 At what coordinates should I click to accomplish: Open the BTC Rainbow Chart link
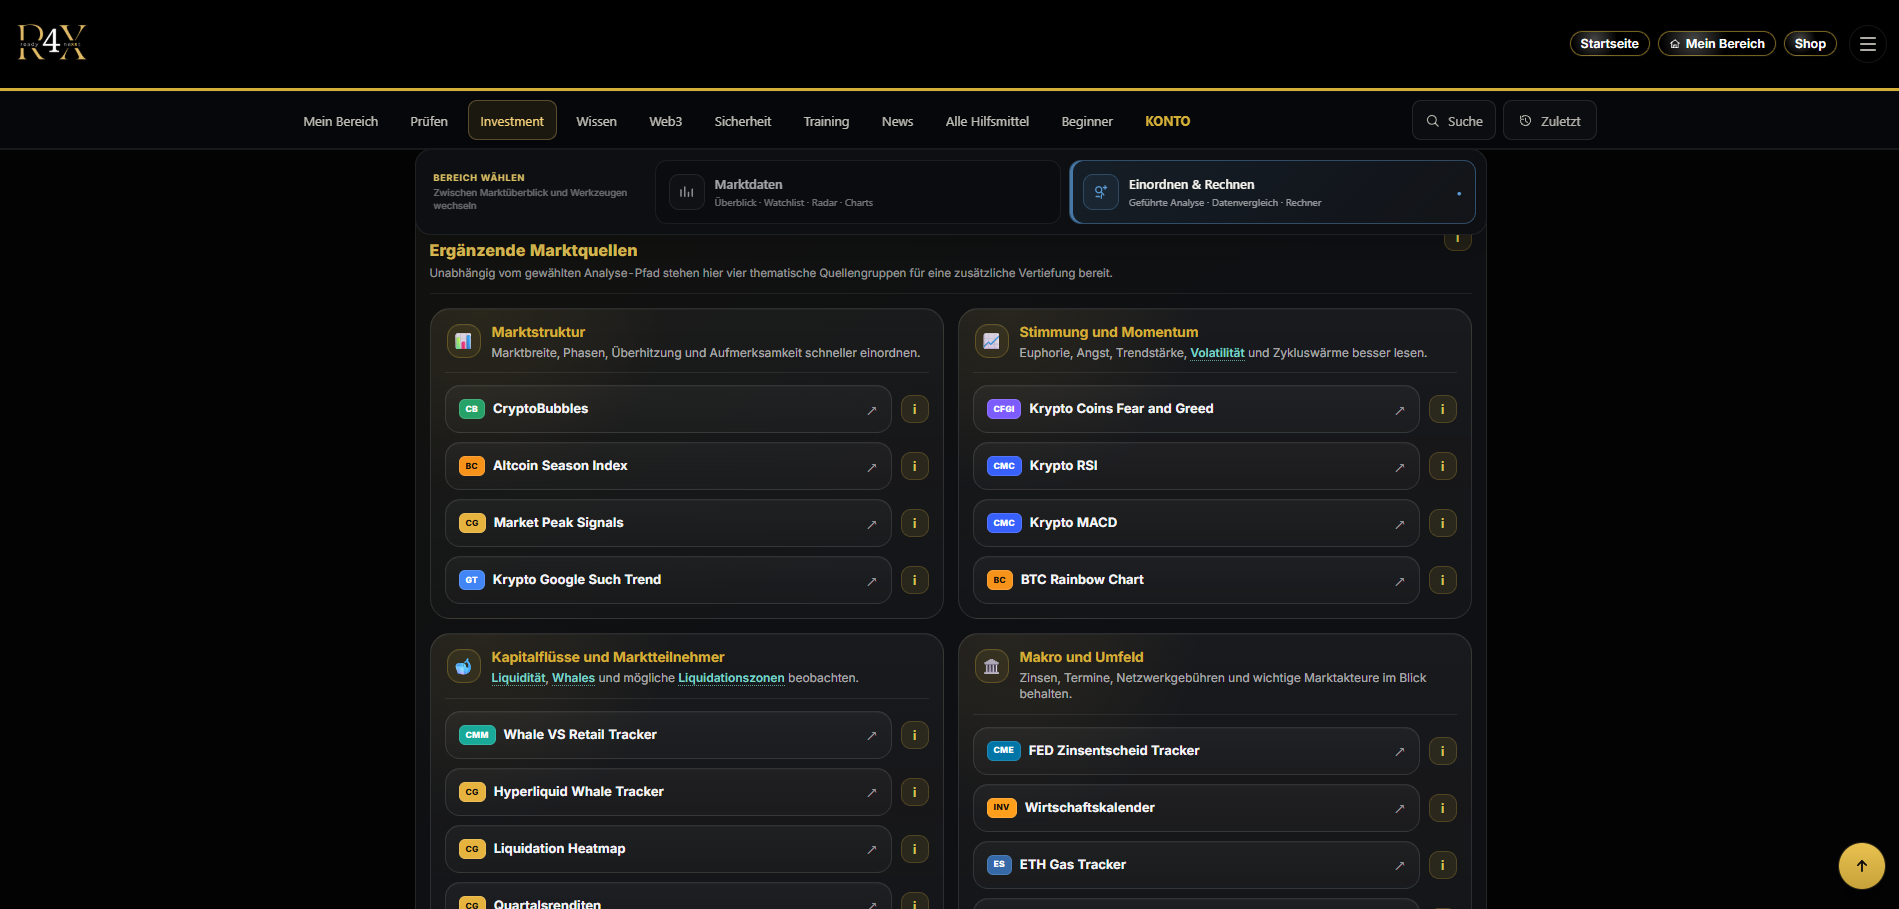pos(1196,580)
